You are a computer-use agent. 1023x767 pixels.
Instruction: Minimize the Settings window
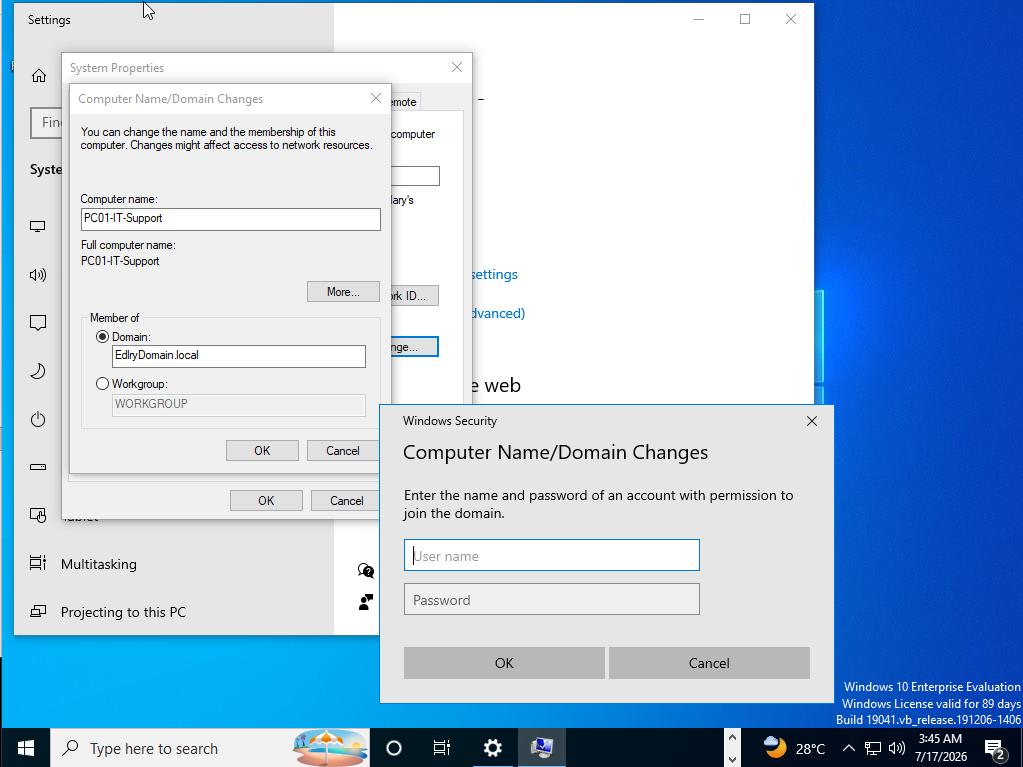point(699,19)
